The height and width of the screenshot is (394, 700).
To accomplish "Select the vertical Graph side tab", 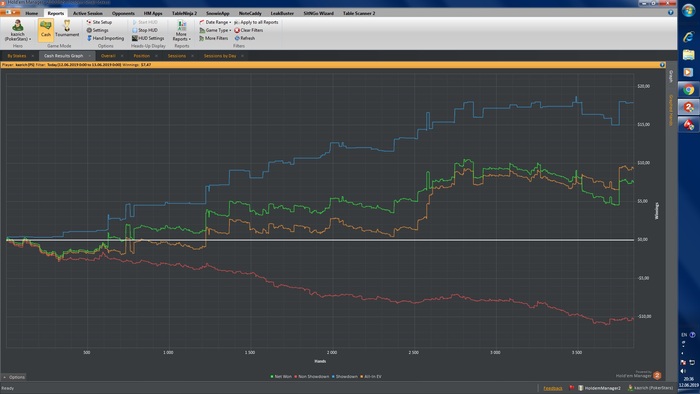I will point(671,77).
